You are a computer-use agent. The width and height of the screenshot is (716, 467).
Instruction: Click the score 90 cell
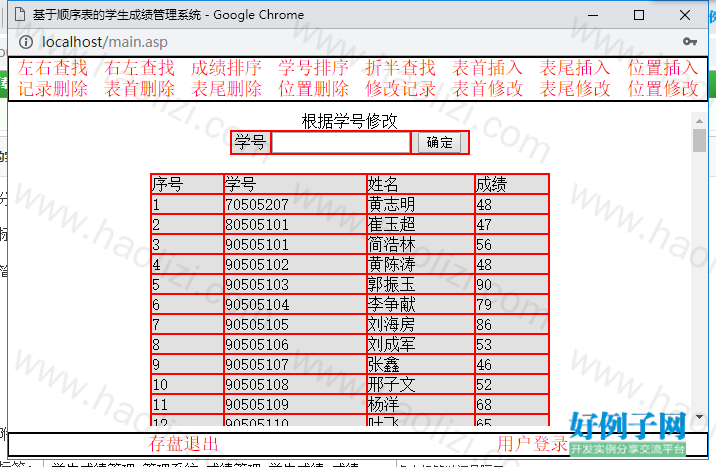[x=511, y=285]
